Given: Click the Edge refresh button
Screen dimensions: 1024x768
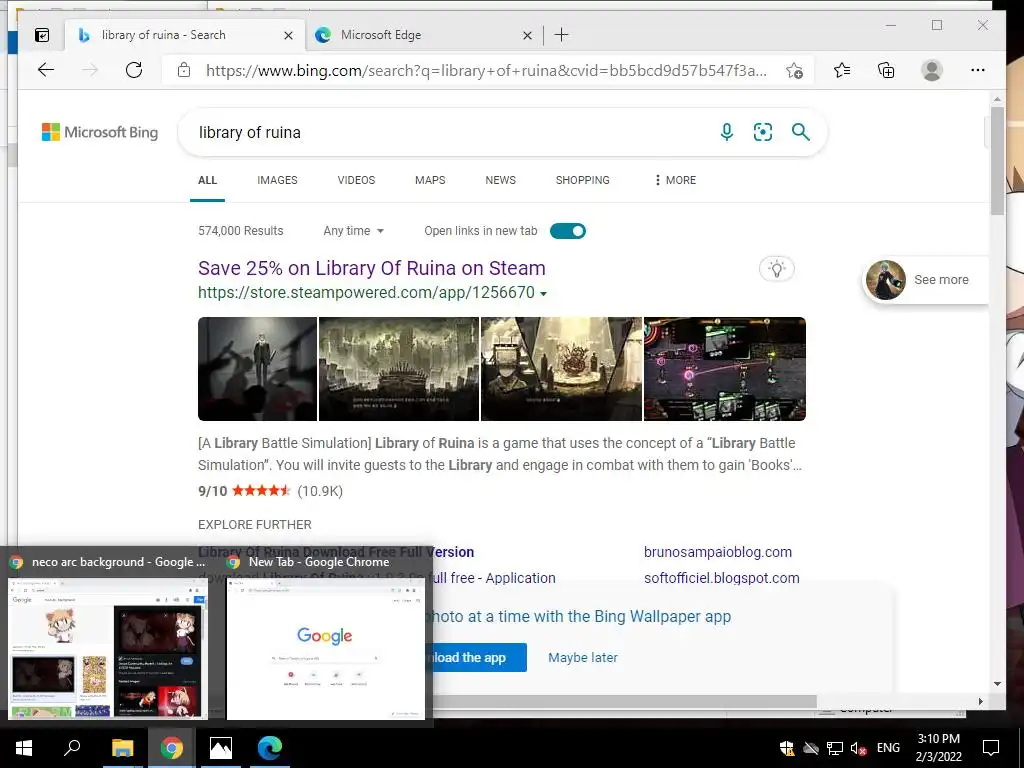Looking at the screenshot, I should 134,70.
